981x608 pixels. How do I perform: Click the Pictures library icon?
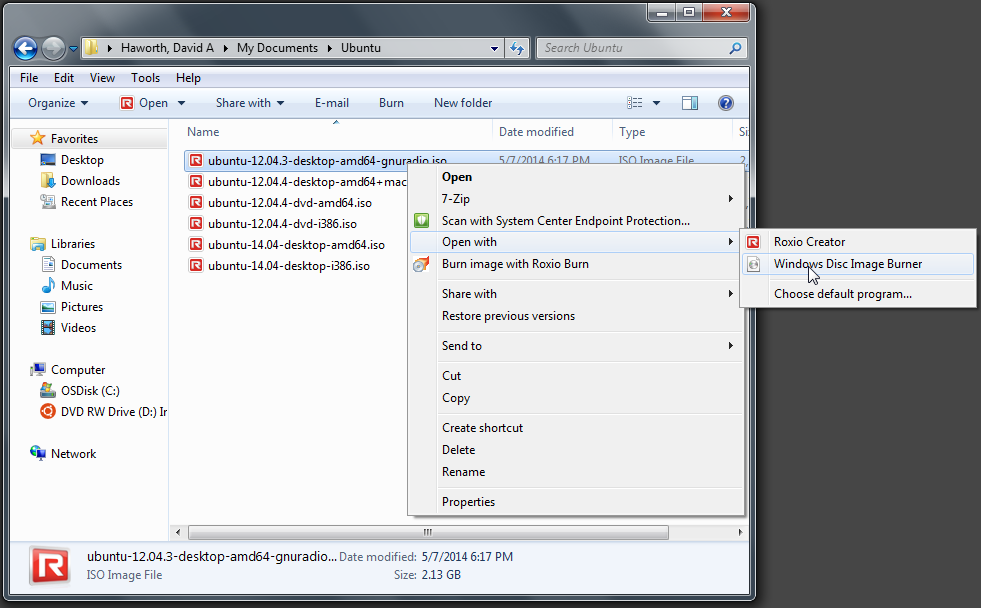(x=48, y=307)
